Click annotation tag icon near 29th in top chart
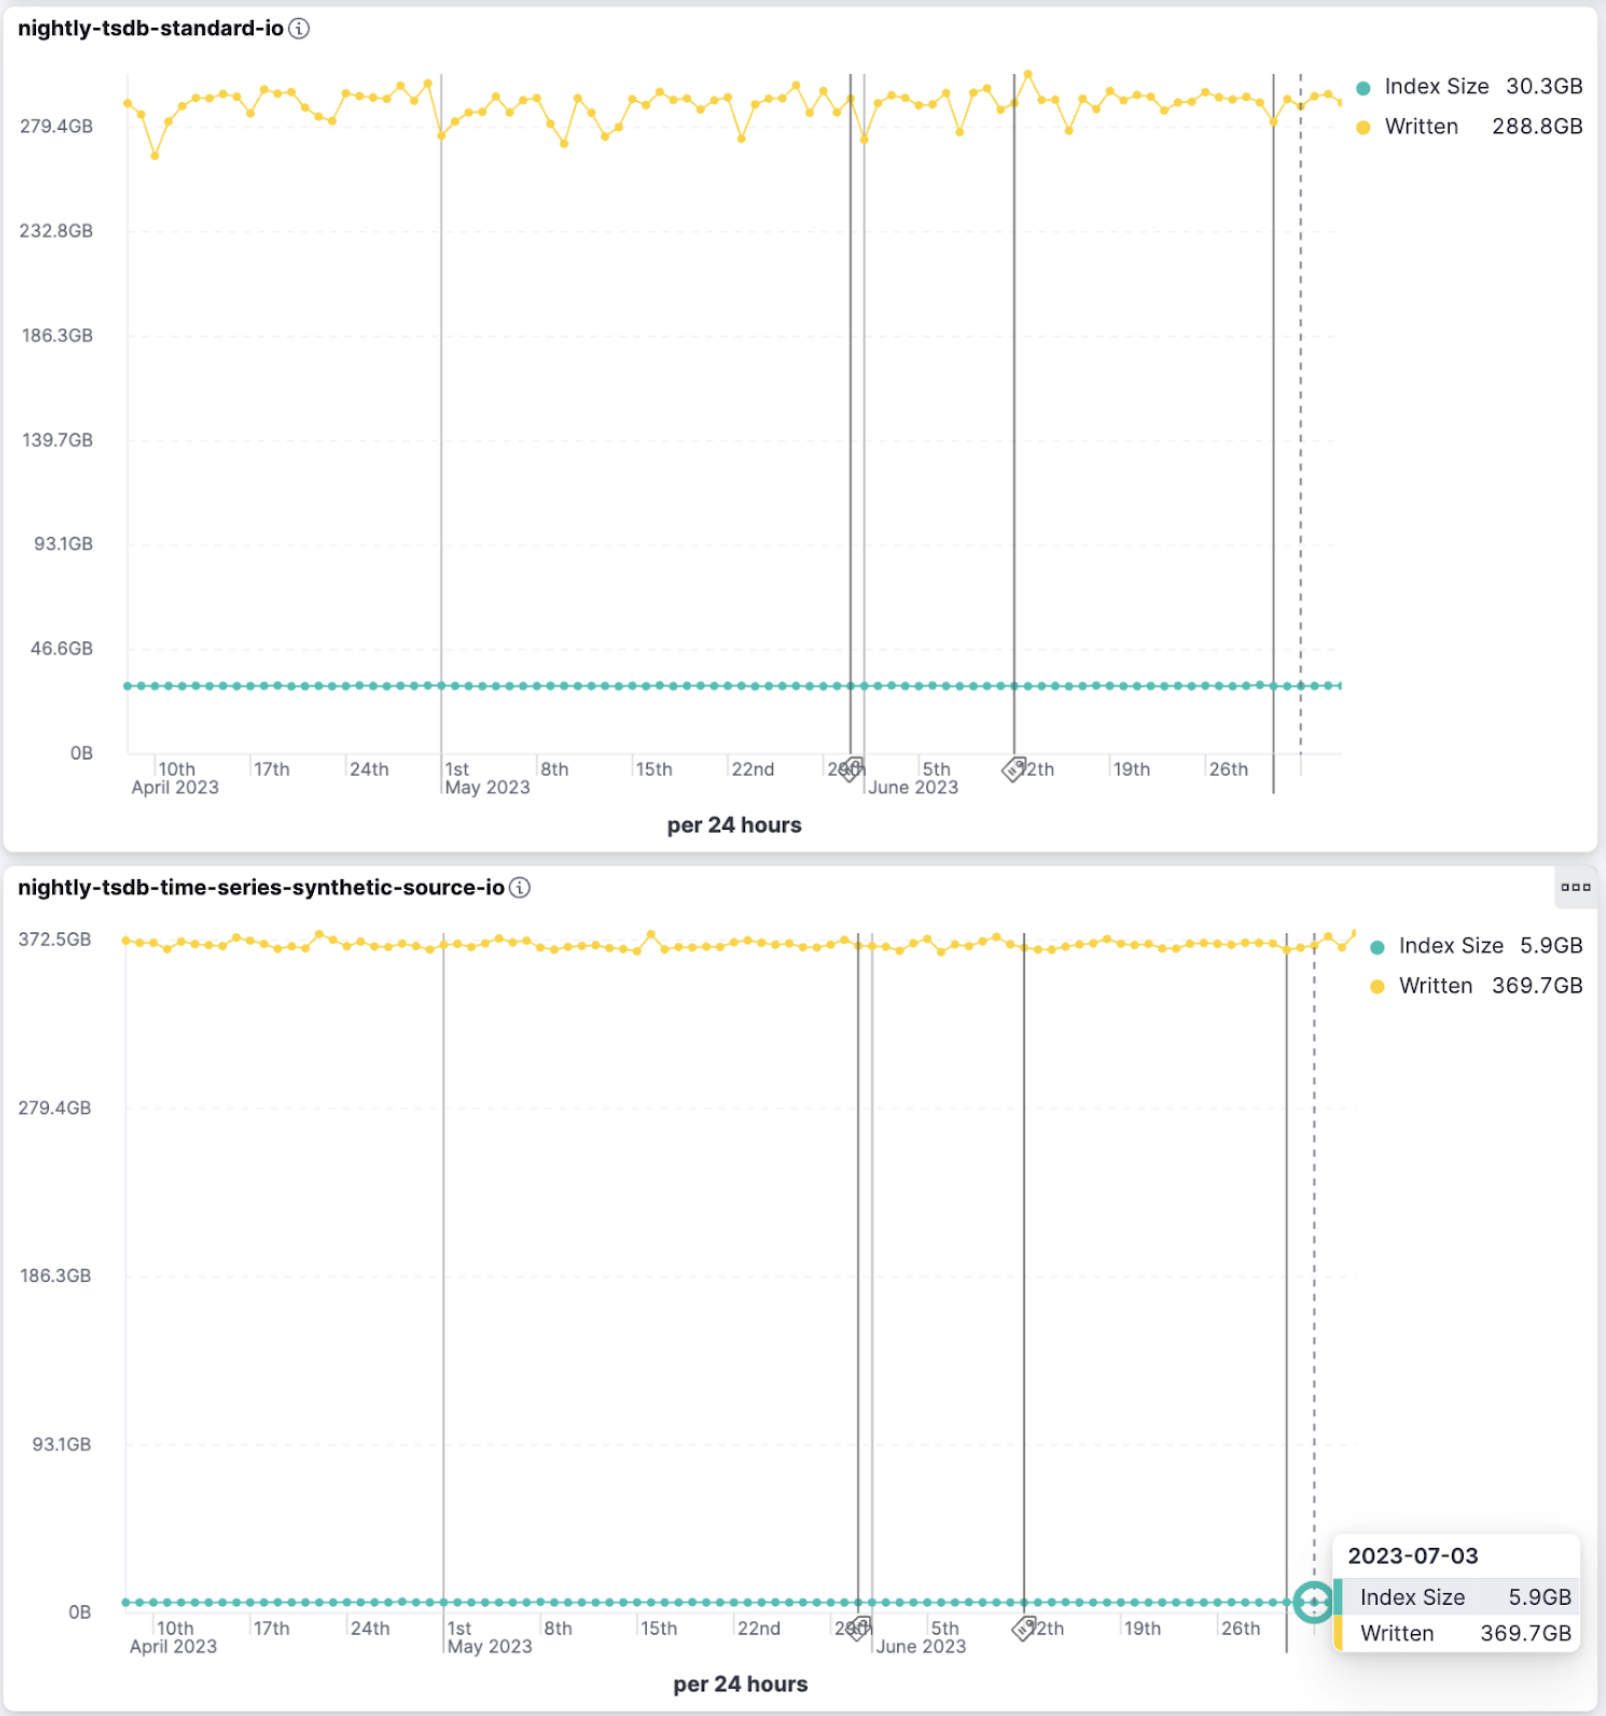The width and height of the screenshot is (1606, 1716). pos(851,769)
